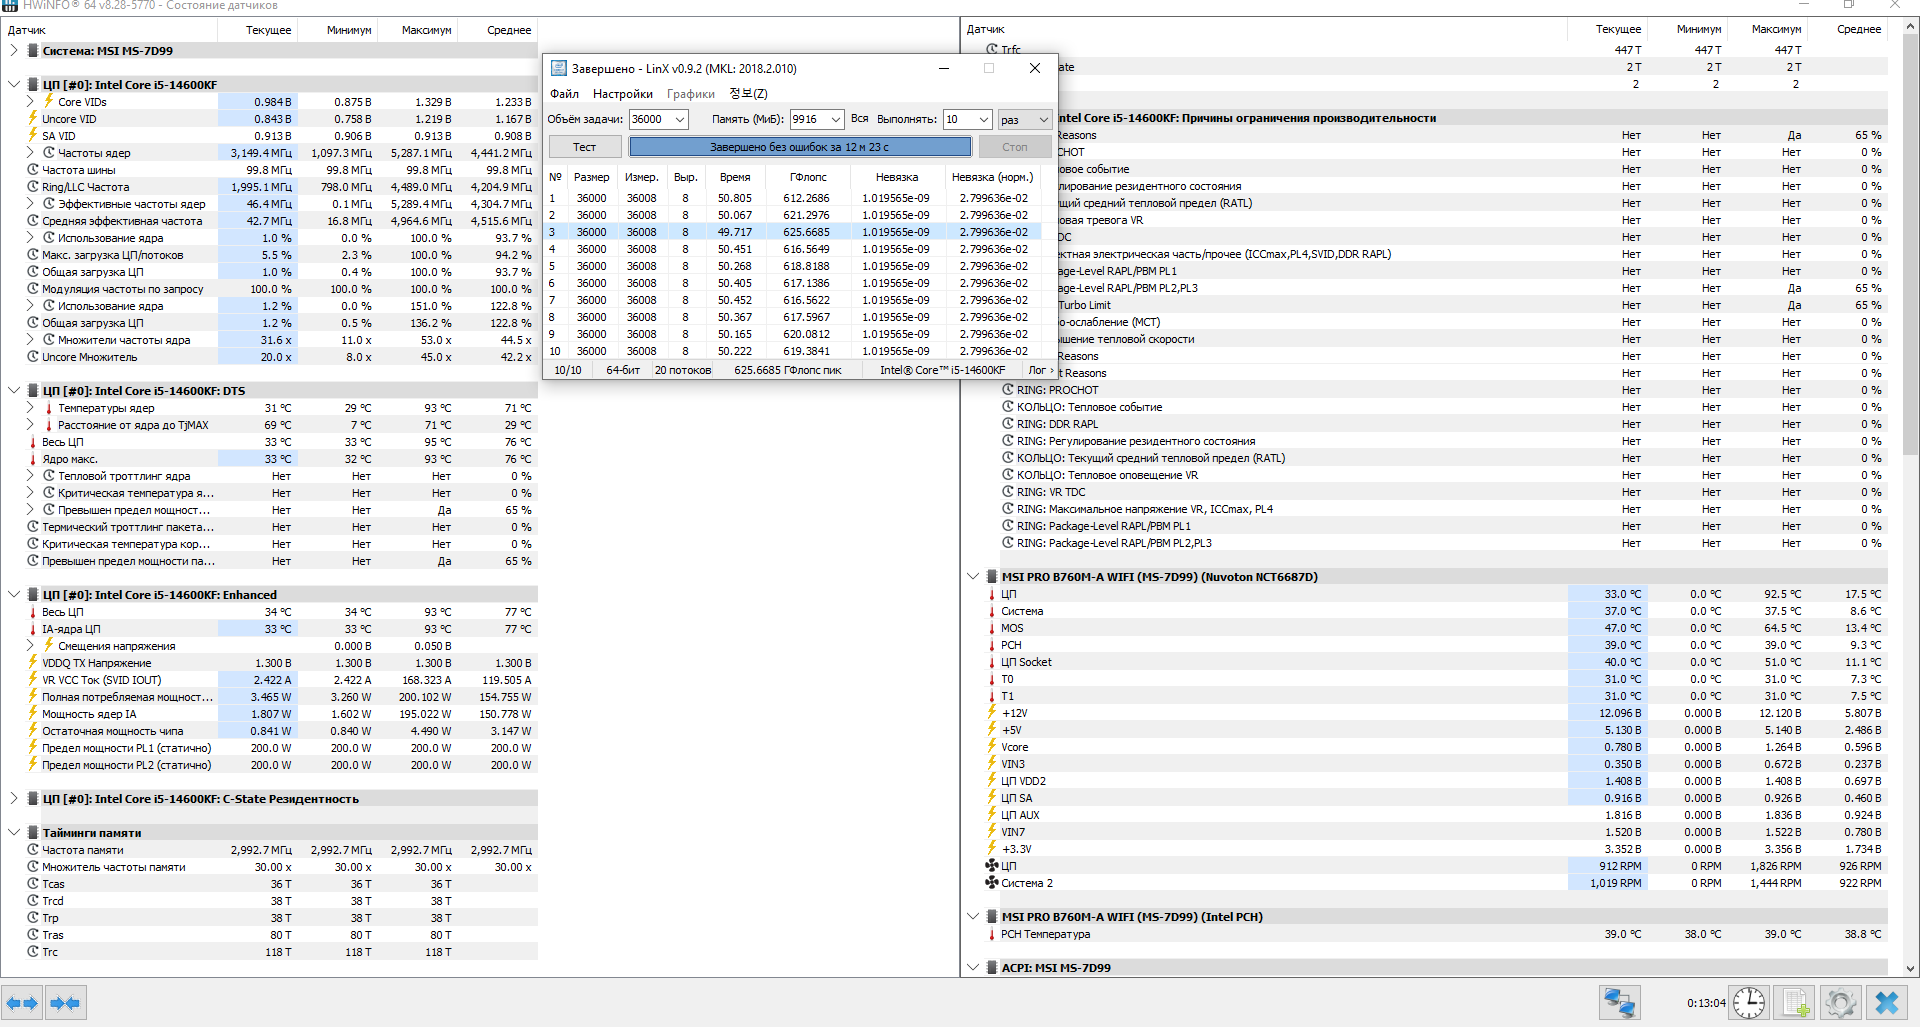Start the LinX run with Тест button
Screen dimensions: 1920x1027
(584, 147)
